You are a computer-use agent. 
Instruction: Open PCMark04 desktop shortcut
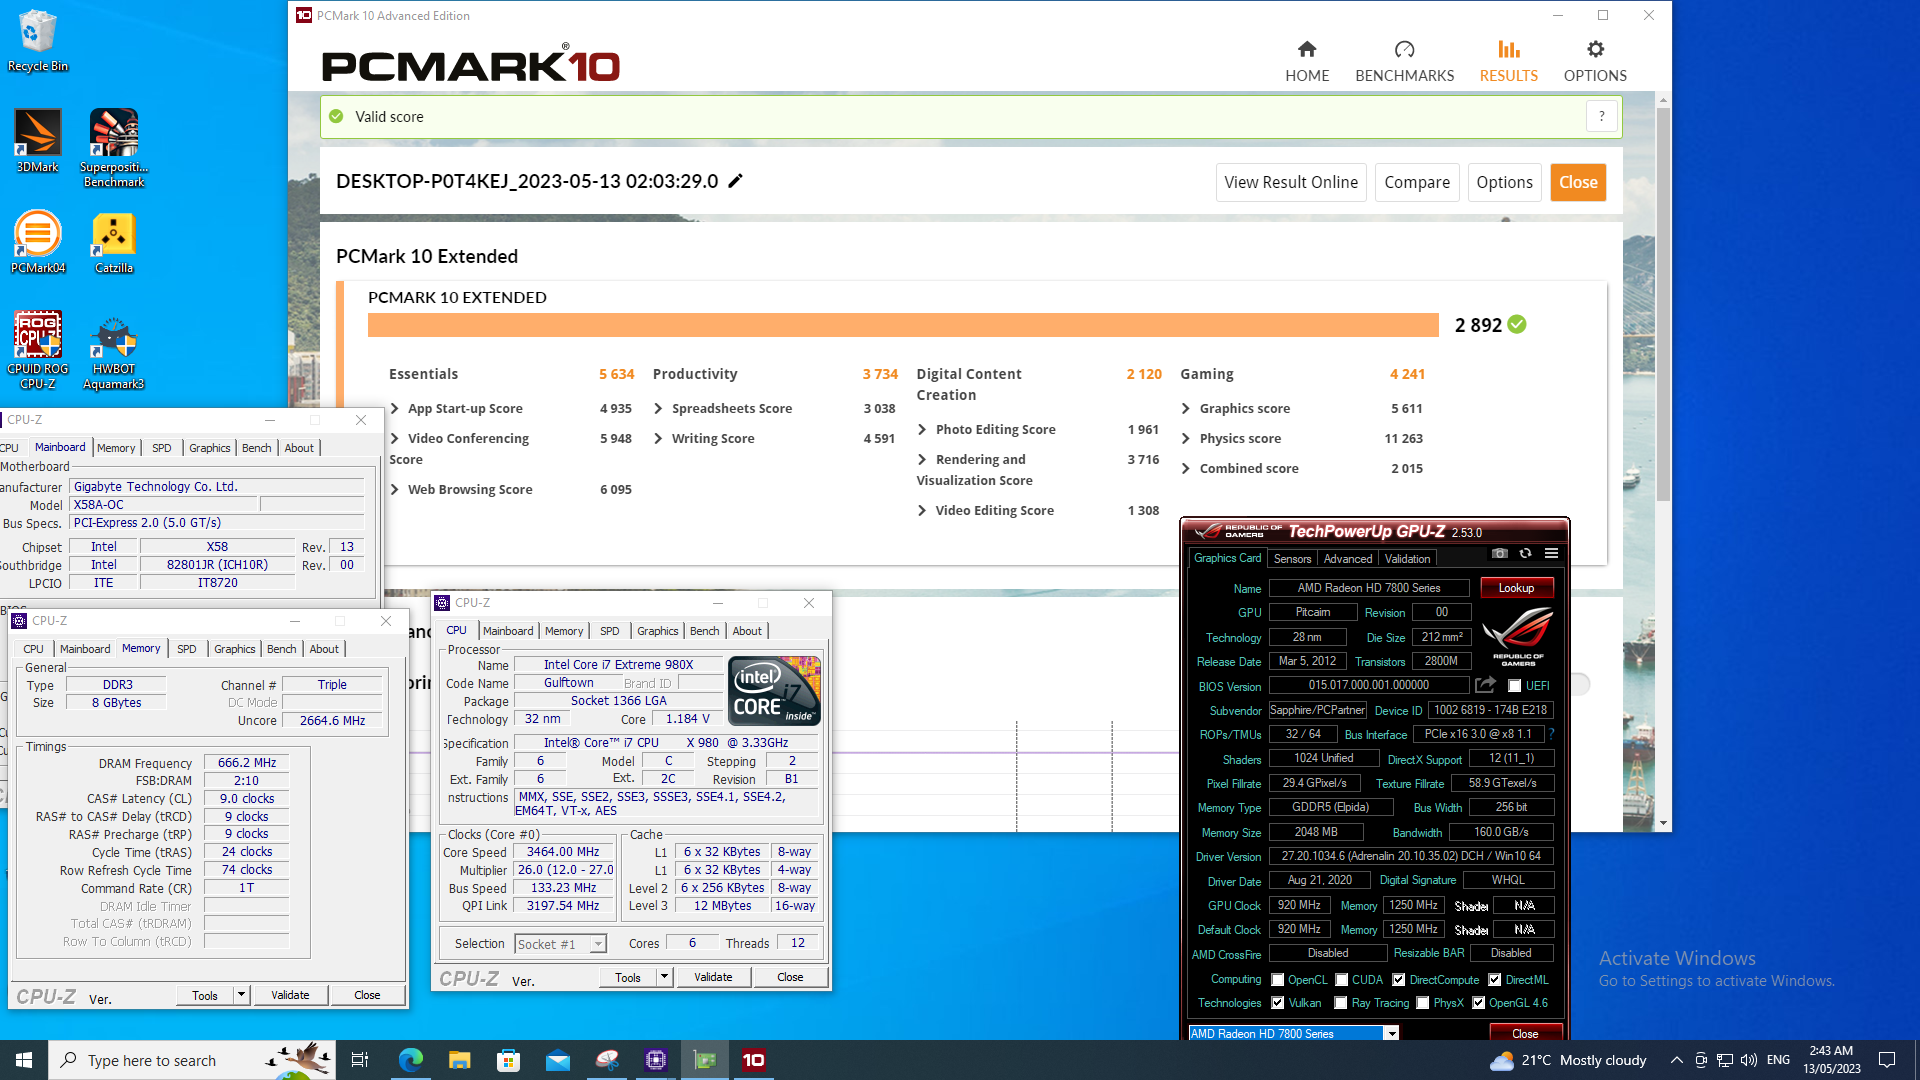37,242
